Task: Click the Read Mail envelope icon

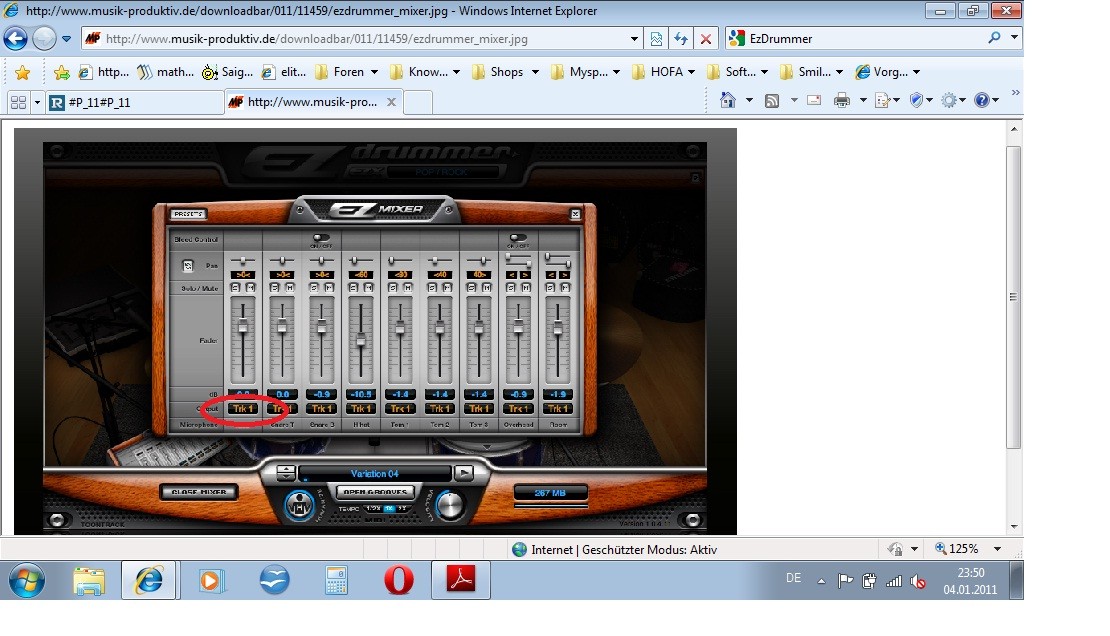Action: click(814, 101)
